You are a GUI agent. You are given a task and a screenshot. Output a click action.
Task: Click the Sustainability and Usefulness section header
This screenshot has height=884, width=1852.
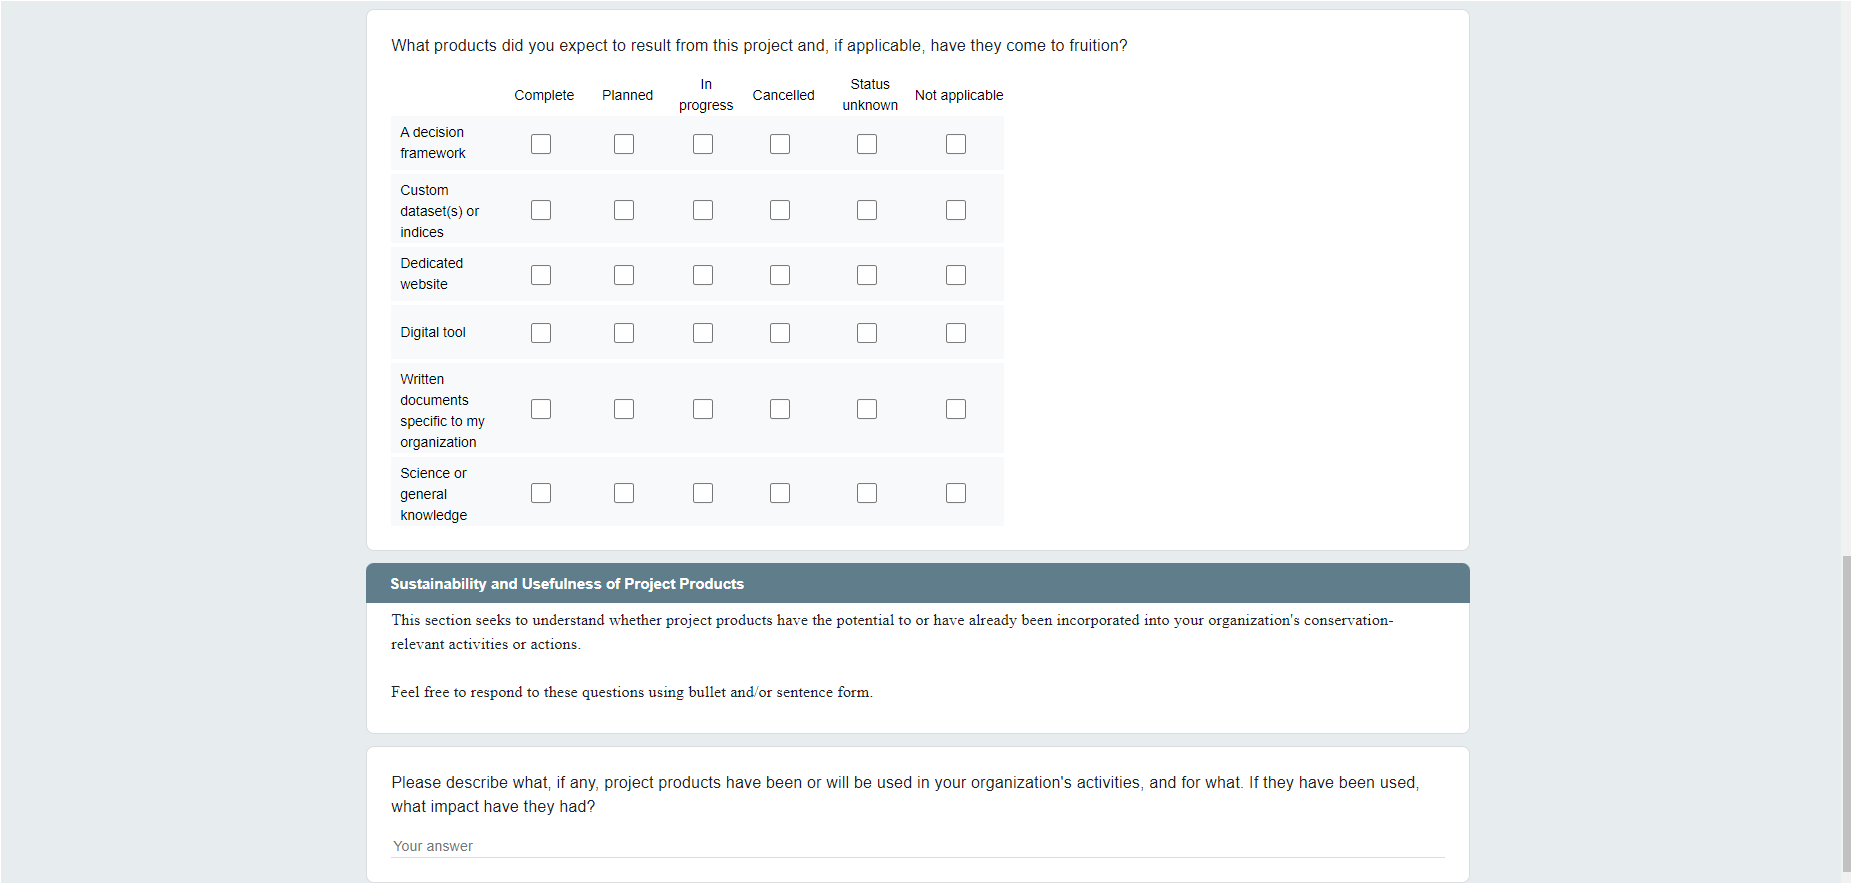click(917, 584)
